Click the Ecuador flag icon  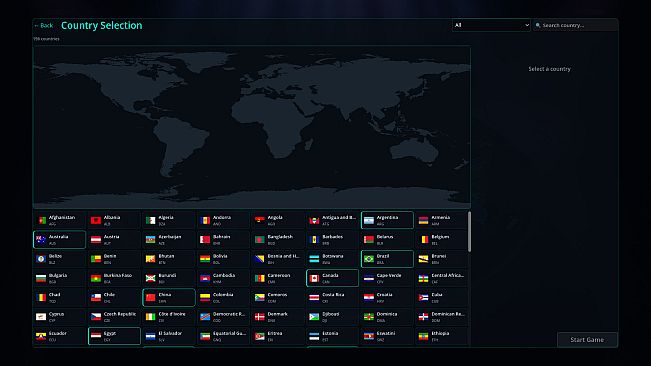click(x=42, y=336)
